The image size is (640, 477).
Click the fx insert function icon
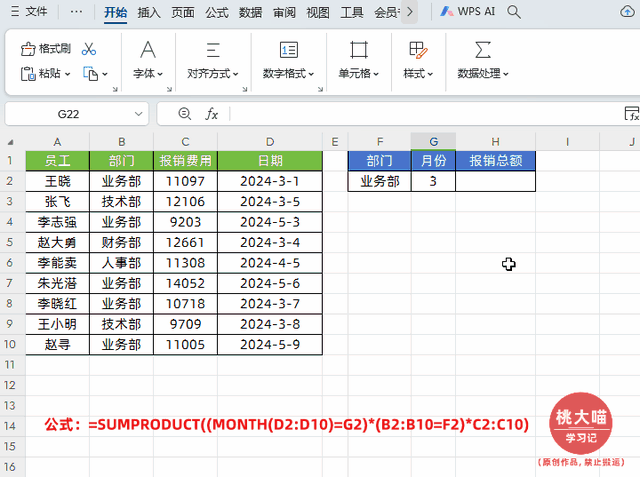coord(211,114)
